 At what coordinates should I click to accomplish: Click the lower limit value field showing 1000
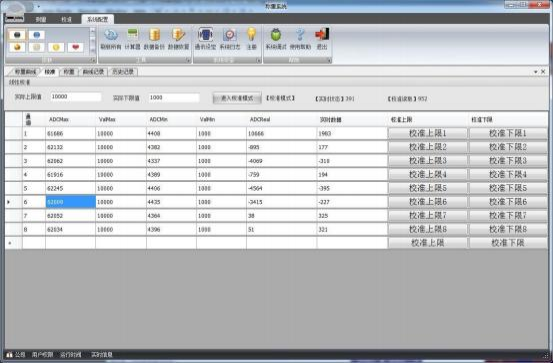[x=174, y=98]
